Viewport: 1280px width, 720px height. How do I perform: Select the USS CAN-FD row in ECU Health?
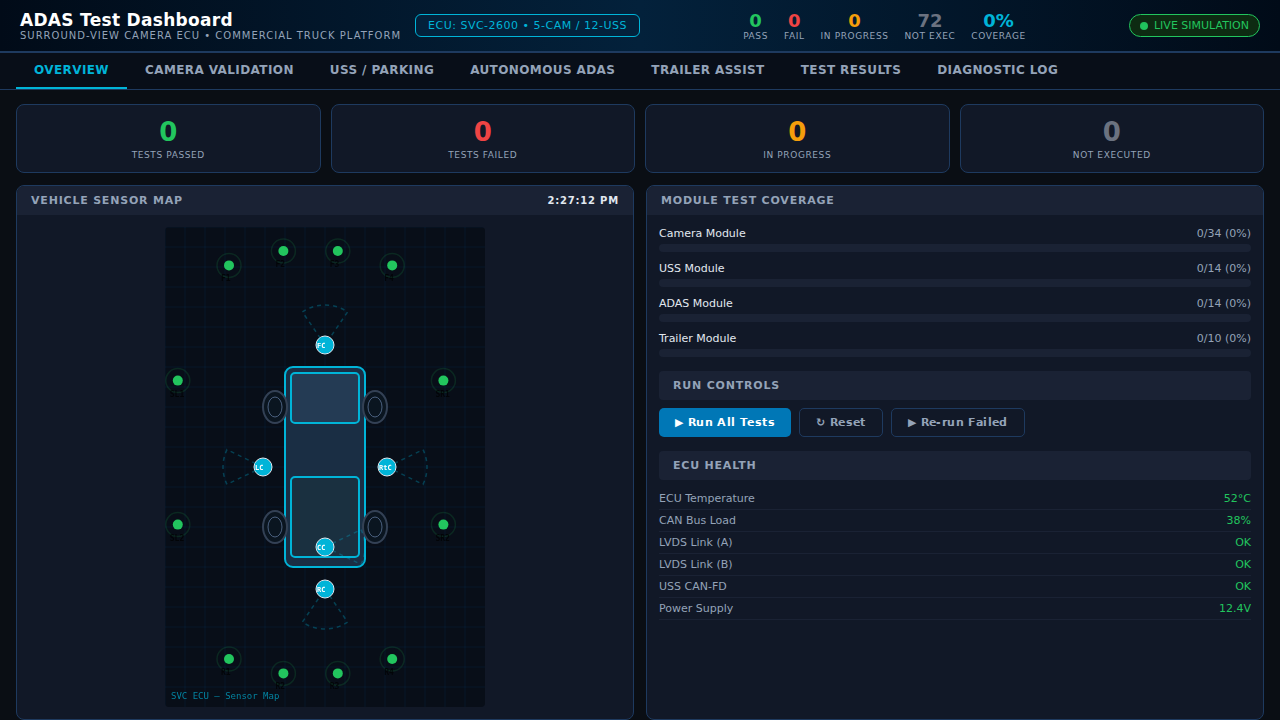click(x=954, y=586)
